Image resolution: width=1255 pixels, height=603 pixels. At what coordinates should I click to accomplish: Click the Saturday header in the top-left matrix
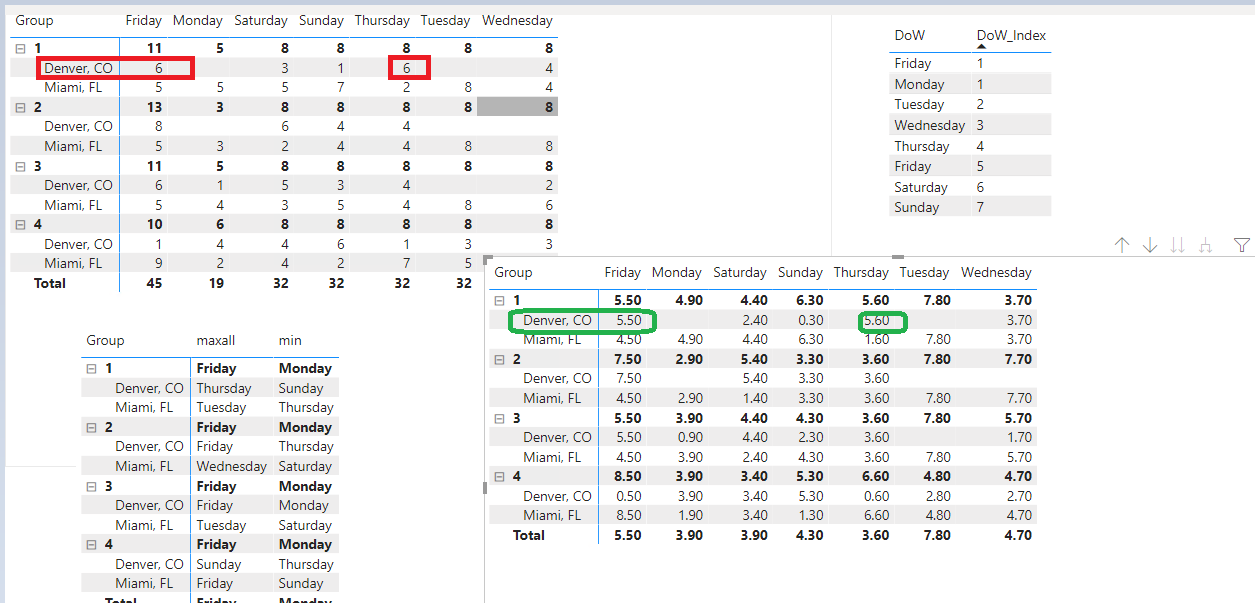(x=261, y=20)
